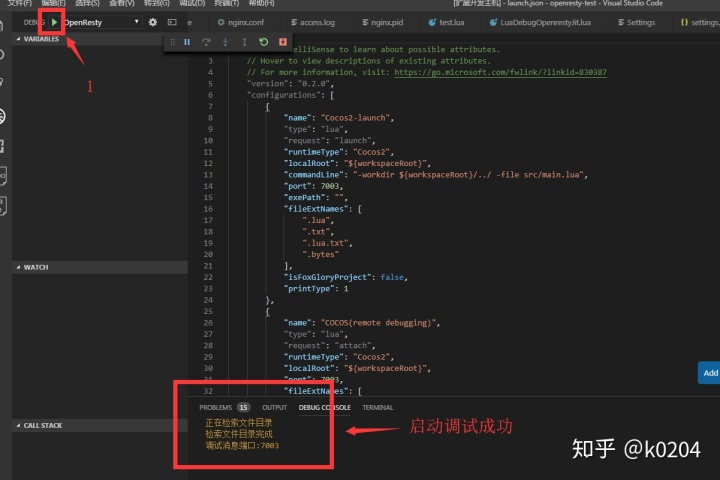Click the "isFoxGloryProject" false value
720x480 pixels.
392,277
